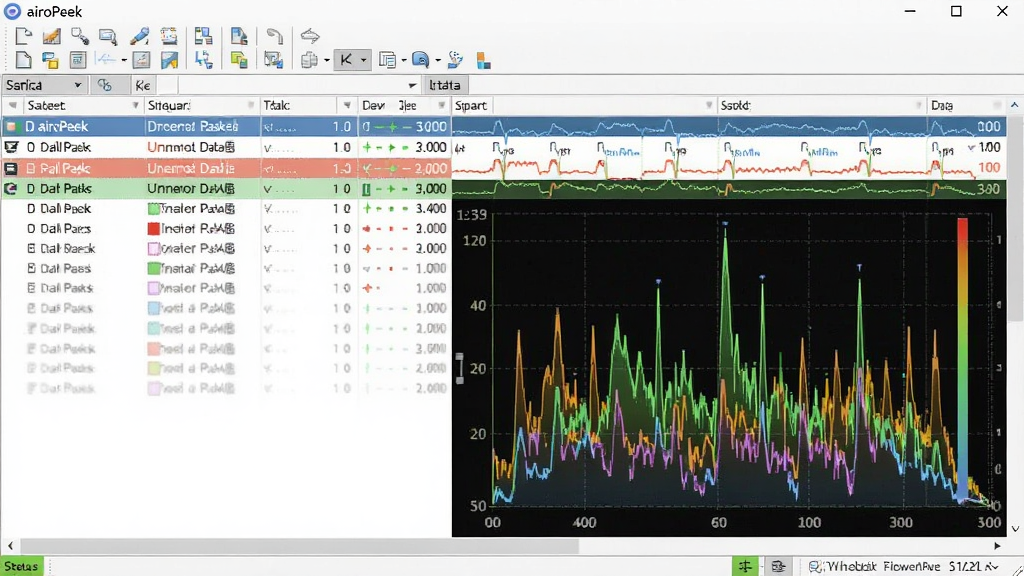Select the magnifier search tool icon
This screenshot has width=1024, height=576.
pyautogui.click(x=80, y=36)
